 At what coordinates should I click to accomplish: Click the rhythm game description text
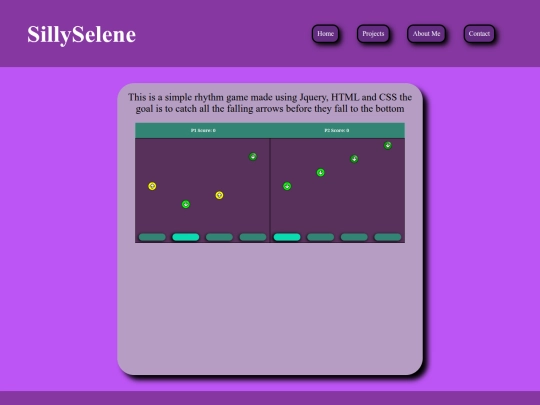point(270,103)
